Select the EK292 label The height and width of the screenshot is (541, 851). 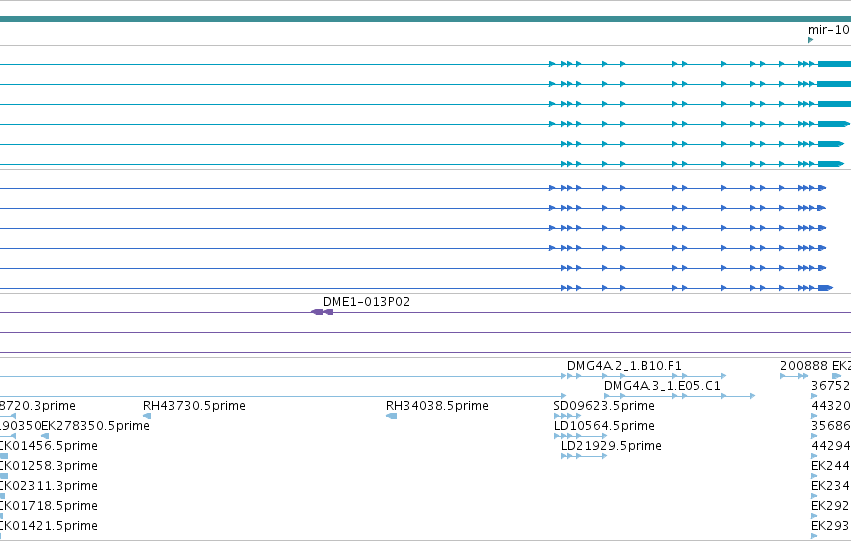(831, 506)
